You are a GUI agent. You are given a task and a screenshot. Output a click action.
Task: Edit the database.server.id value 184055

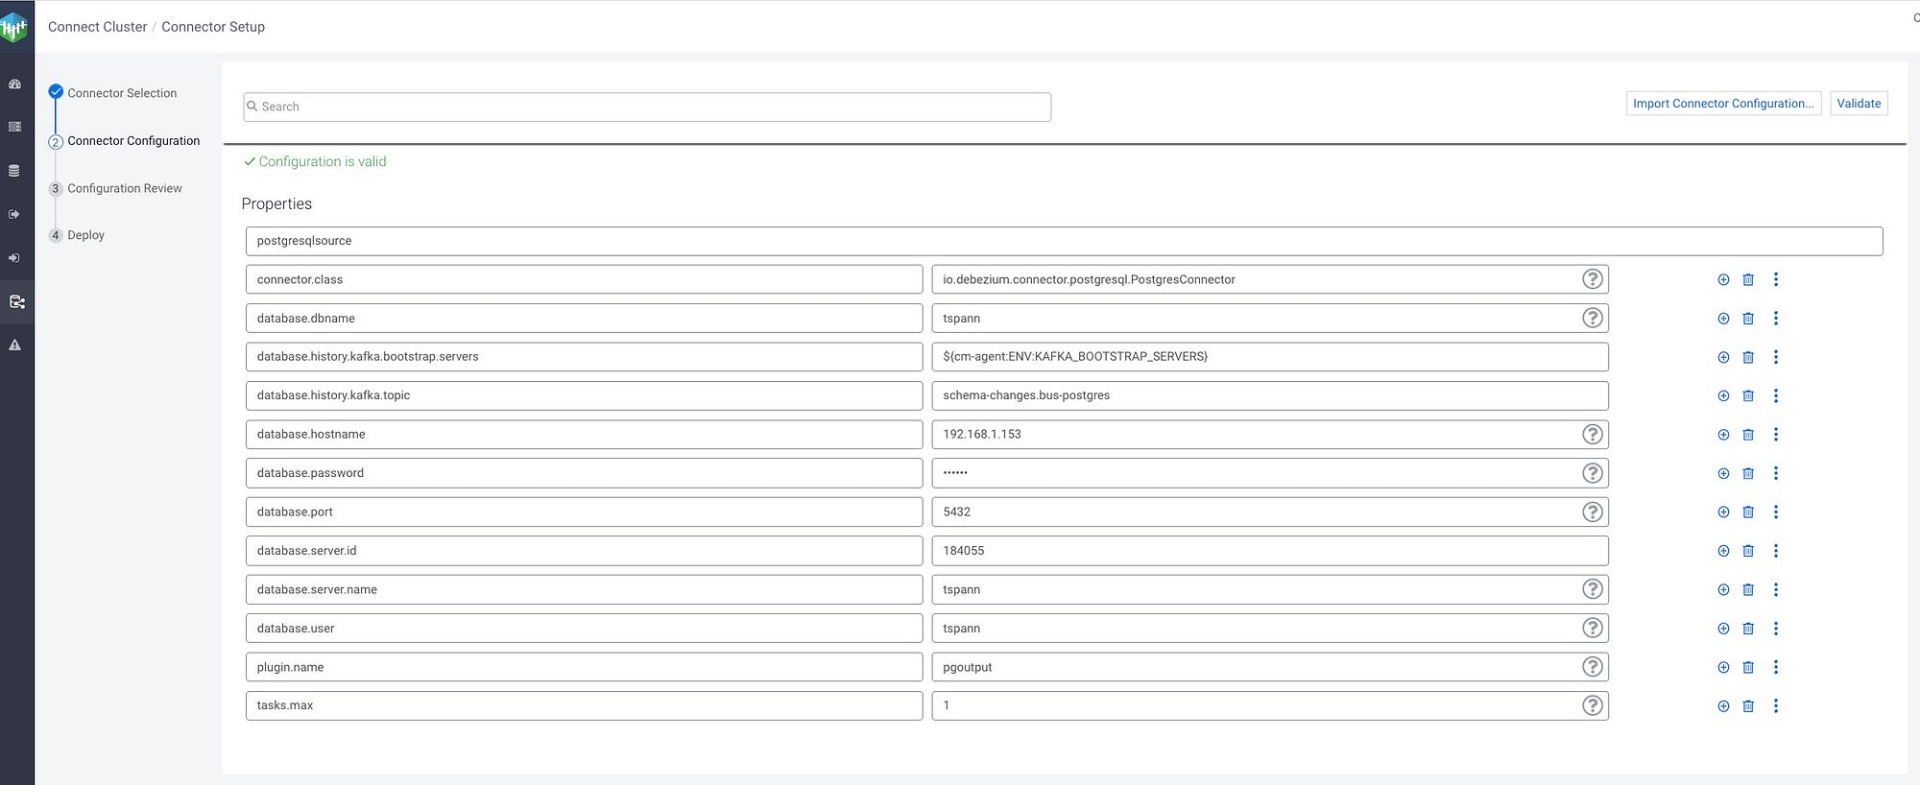coord(1270,551)
